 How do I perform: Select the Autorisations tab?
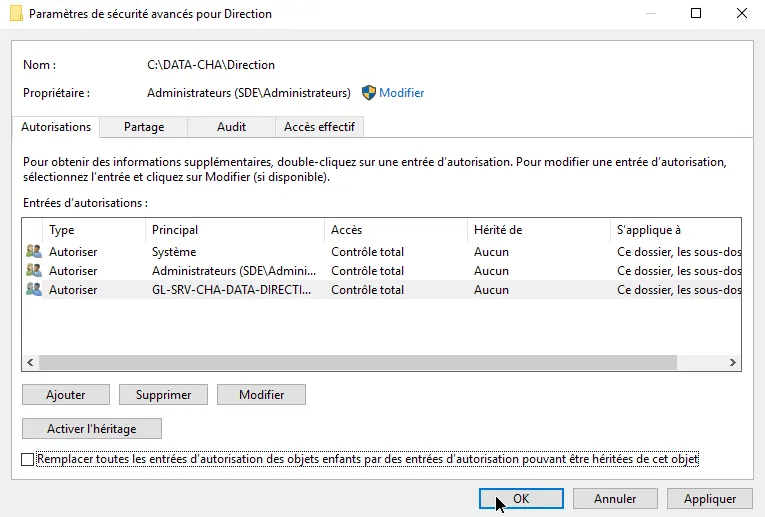pos(56,127)
